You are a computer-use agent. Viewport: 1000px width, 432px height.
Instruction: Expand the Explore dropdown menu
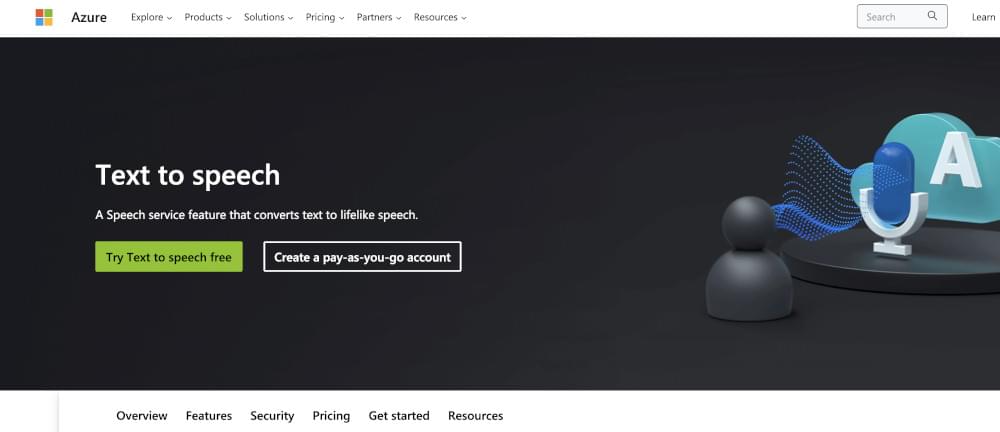pyautogui.click(x=151, y=17)
